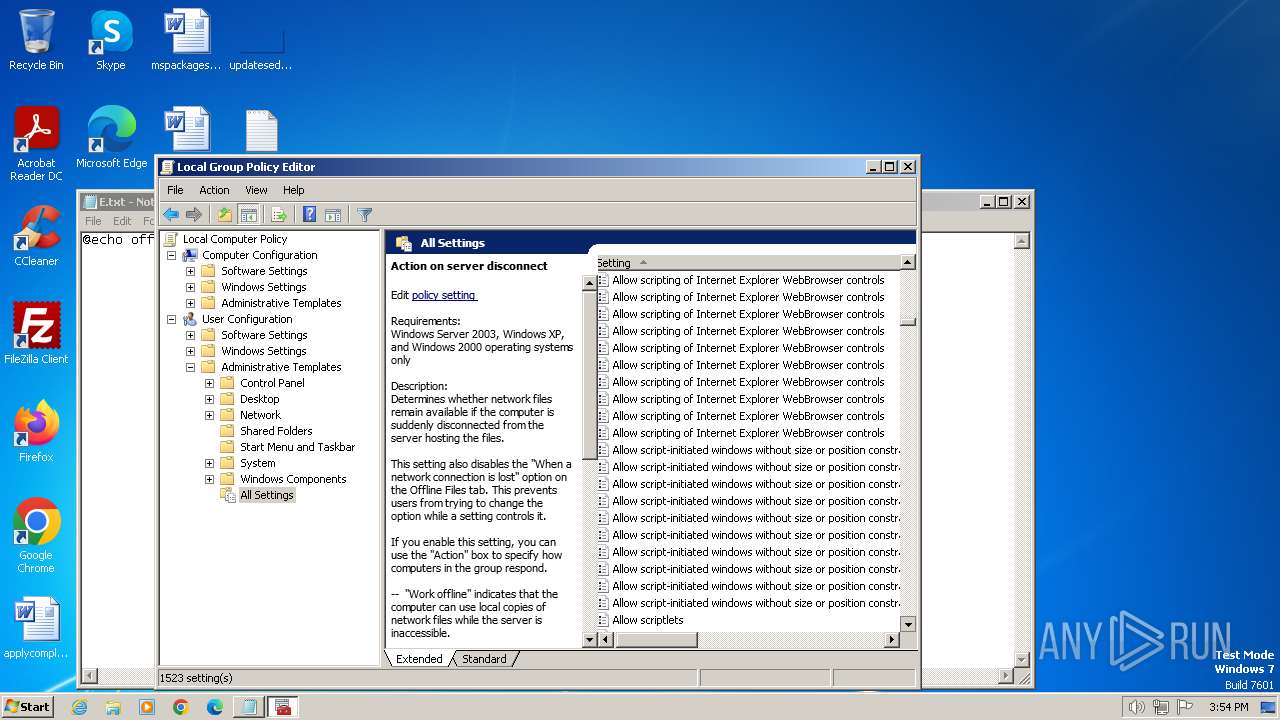The height and width of the screenshot is (720, 1280).
Task: Switch to the Extended tab
Action: tap(419, 659)
